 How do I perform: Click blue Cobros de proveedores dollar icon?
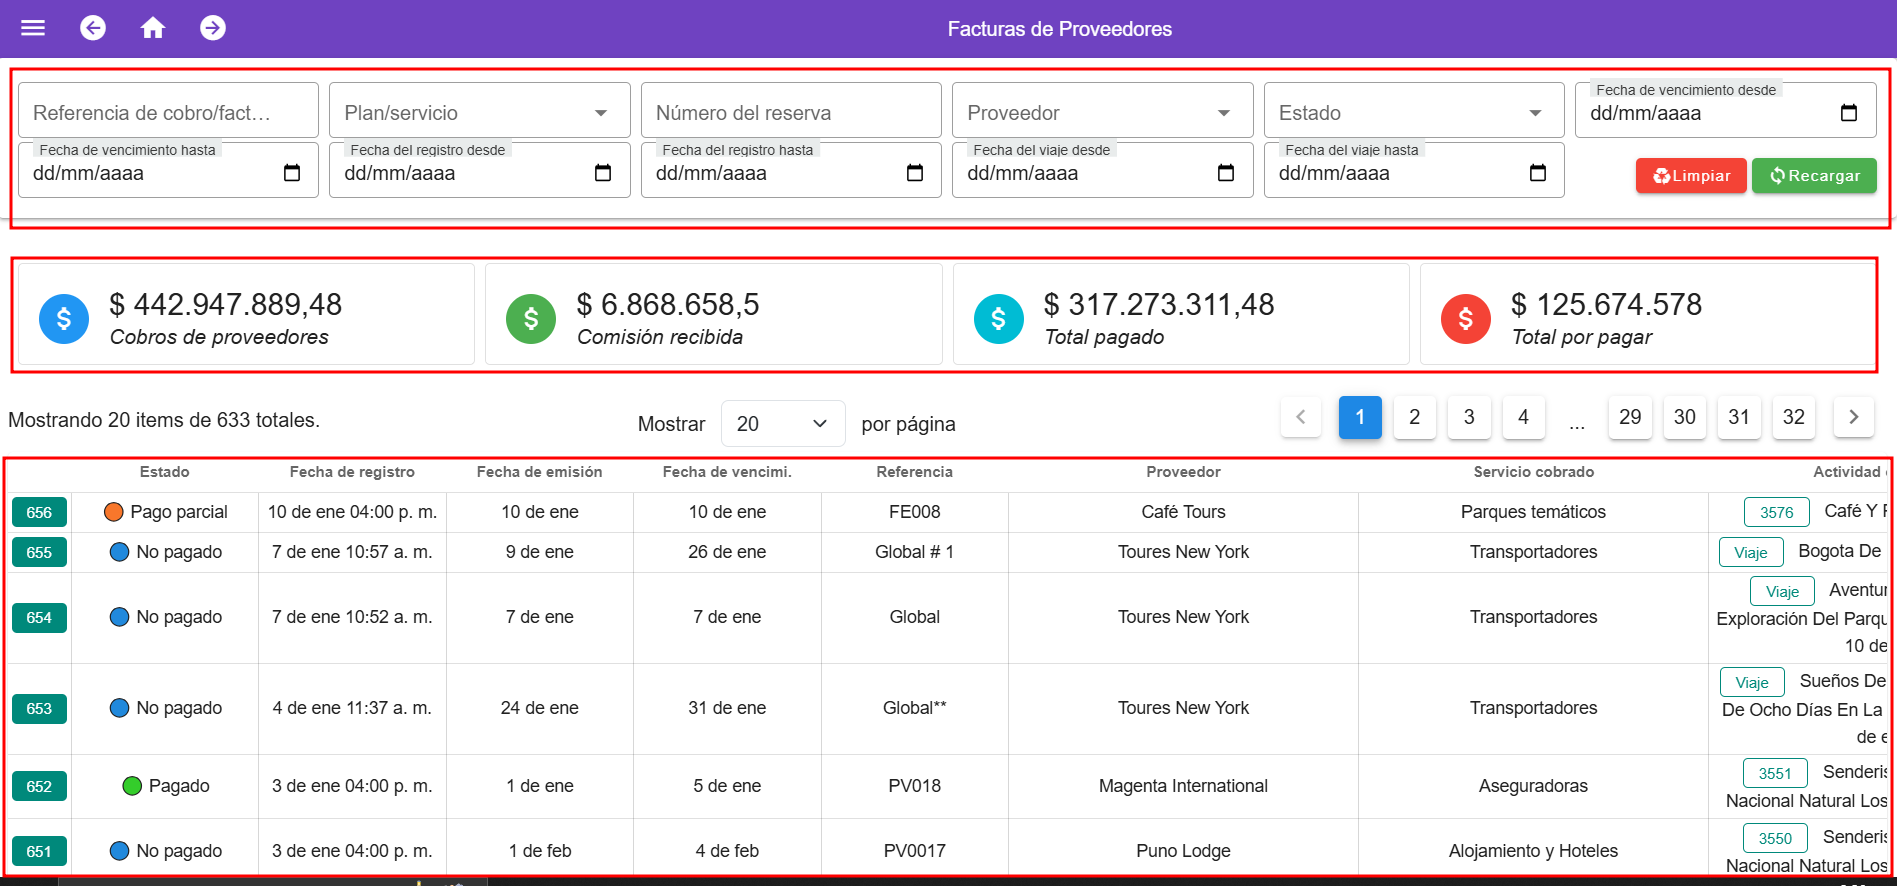64,319
